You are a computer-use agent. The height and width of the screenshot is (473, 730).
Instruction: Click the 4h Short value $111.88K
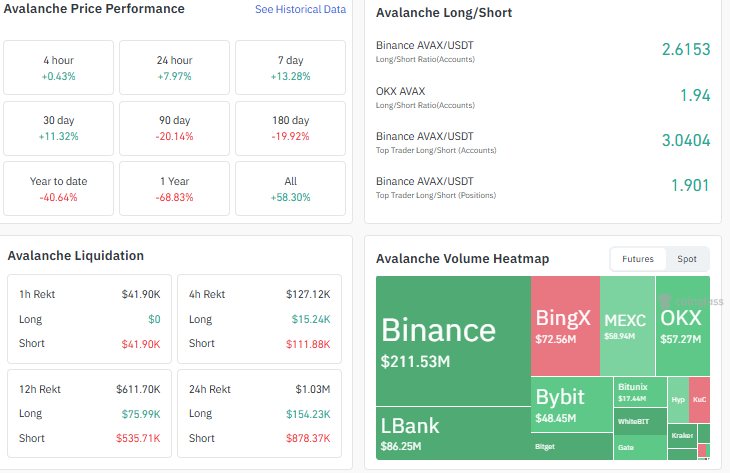pyautogui.click(x=308, y=345)
